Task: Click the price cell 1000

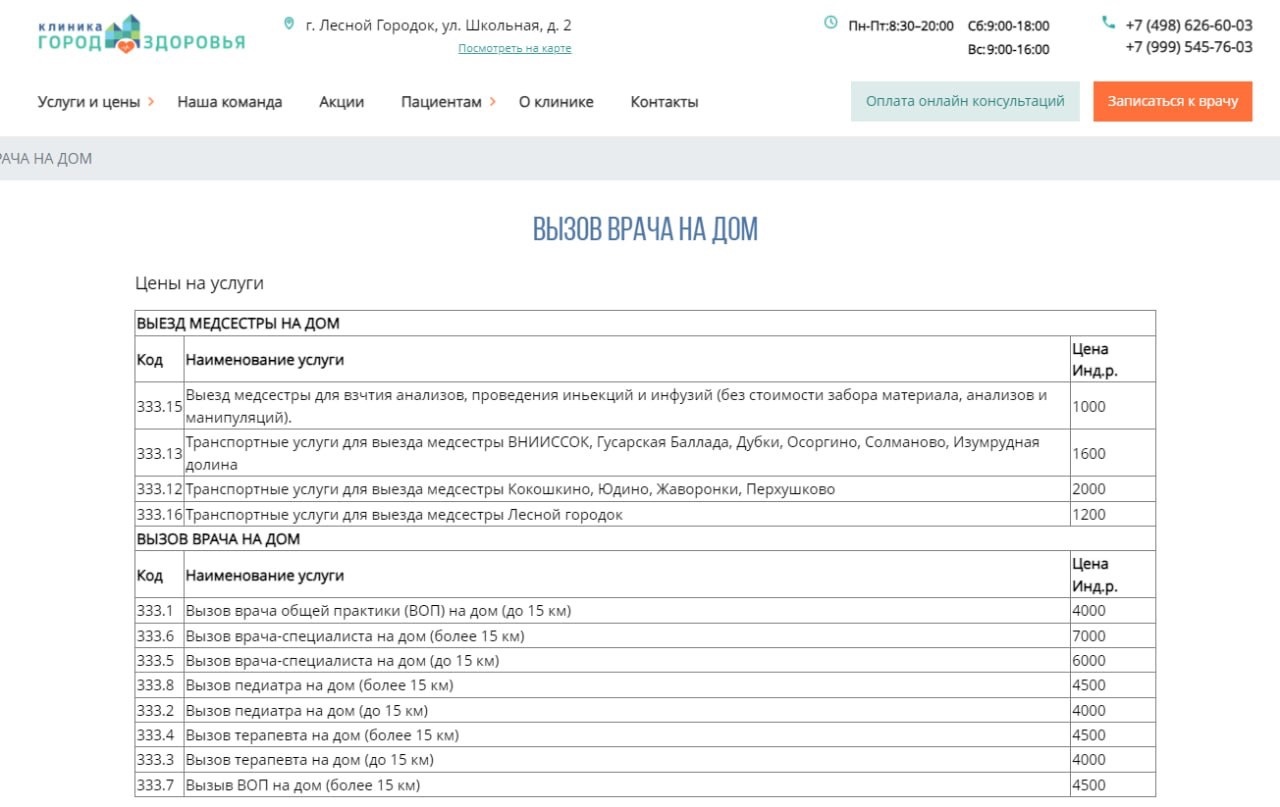Action: tap(1113, 406)
